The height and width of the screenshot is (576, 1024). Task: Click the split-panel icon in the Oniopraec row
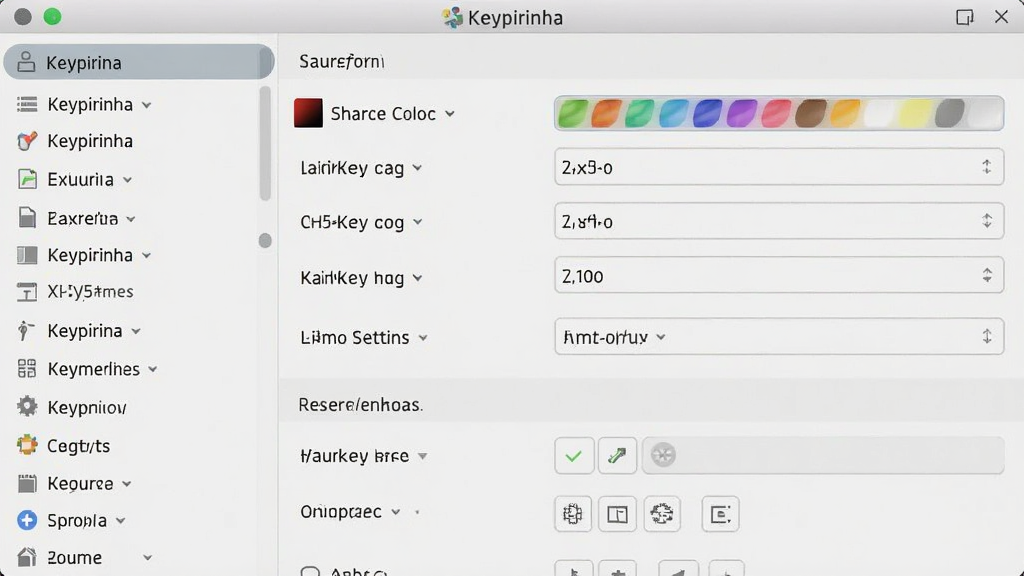tap(617, 514)
